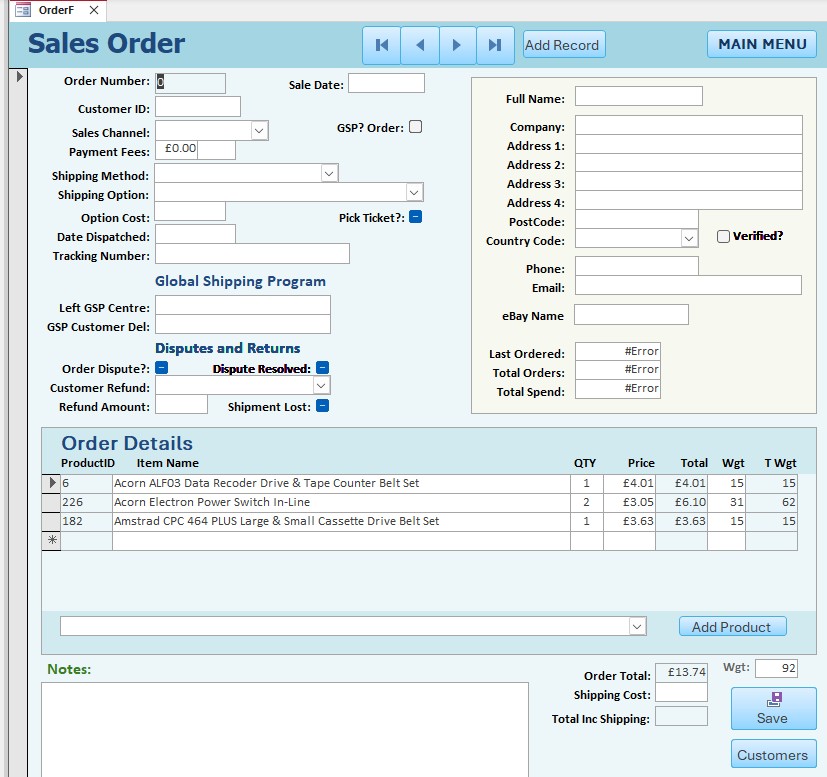Select the first order detail row selector
Image resolution: width=827 pixels, height=777 pixels.
coord(50,483)
